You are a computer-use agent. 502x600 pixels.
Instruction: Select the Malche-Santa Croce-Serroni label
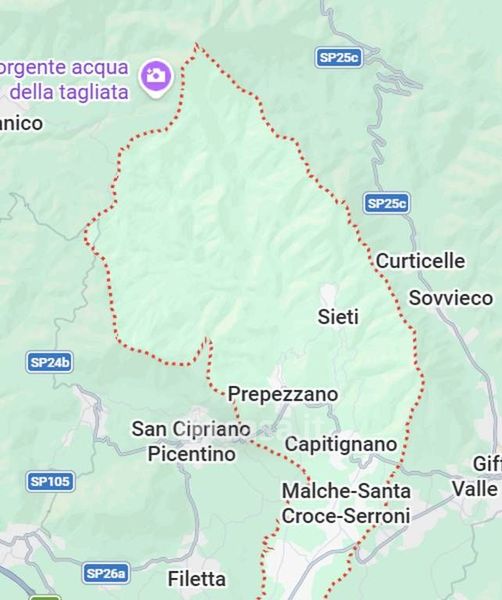346,503
